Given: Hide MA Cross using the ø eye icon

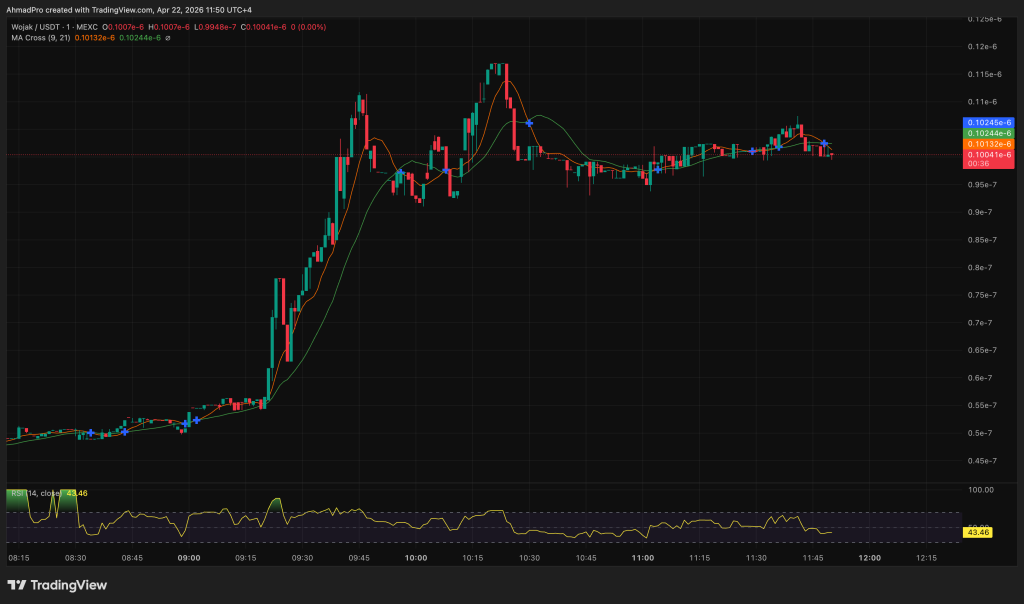Looking at the screenshot, I should [168, 38].
